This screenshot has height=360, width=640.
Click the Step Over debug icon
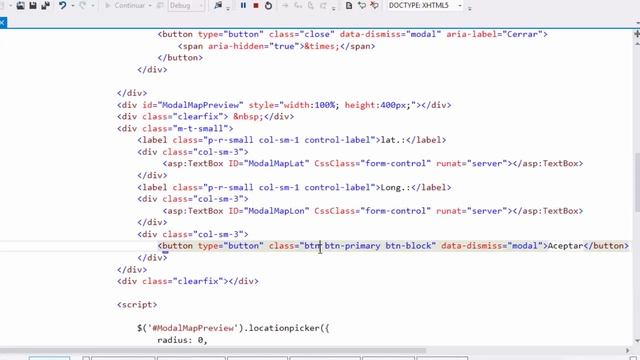click(x=311, y=5)
